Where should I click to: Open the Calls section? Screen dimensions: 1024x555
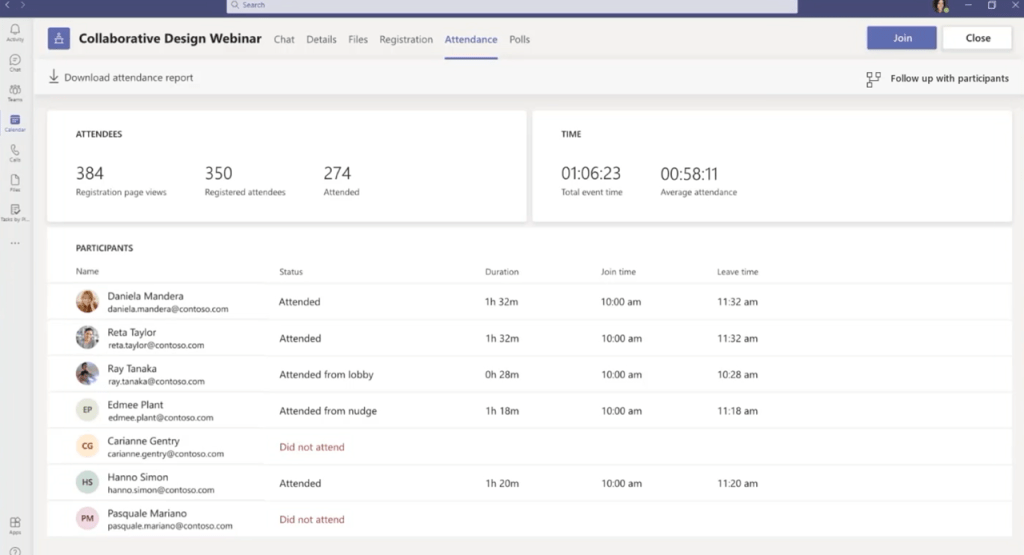pyautogui.click(x=15, y=151)
